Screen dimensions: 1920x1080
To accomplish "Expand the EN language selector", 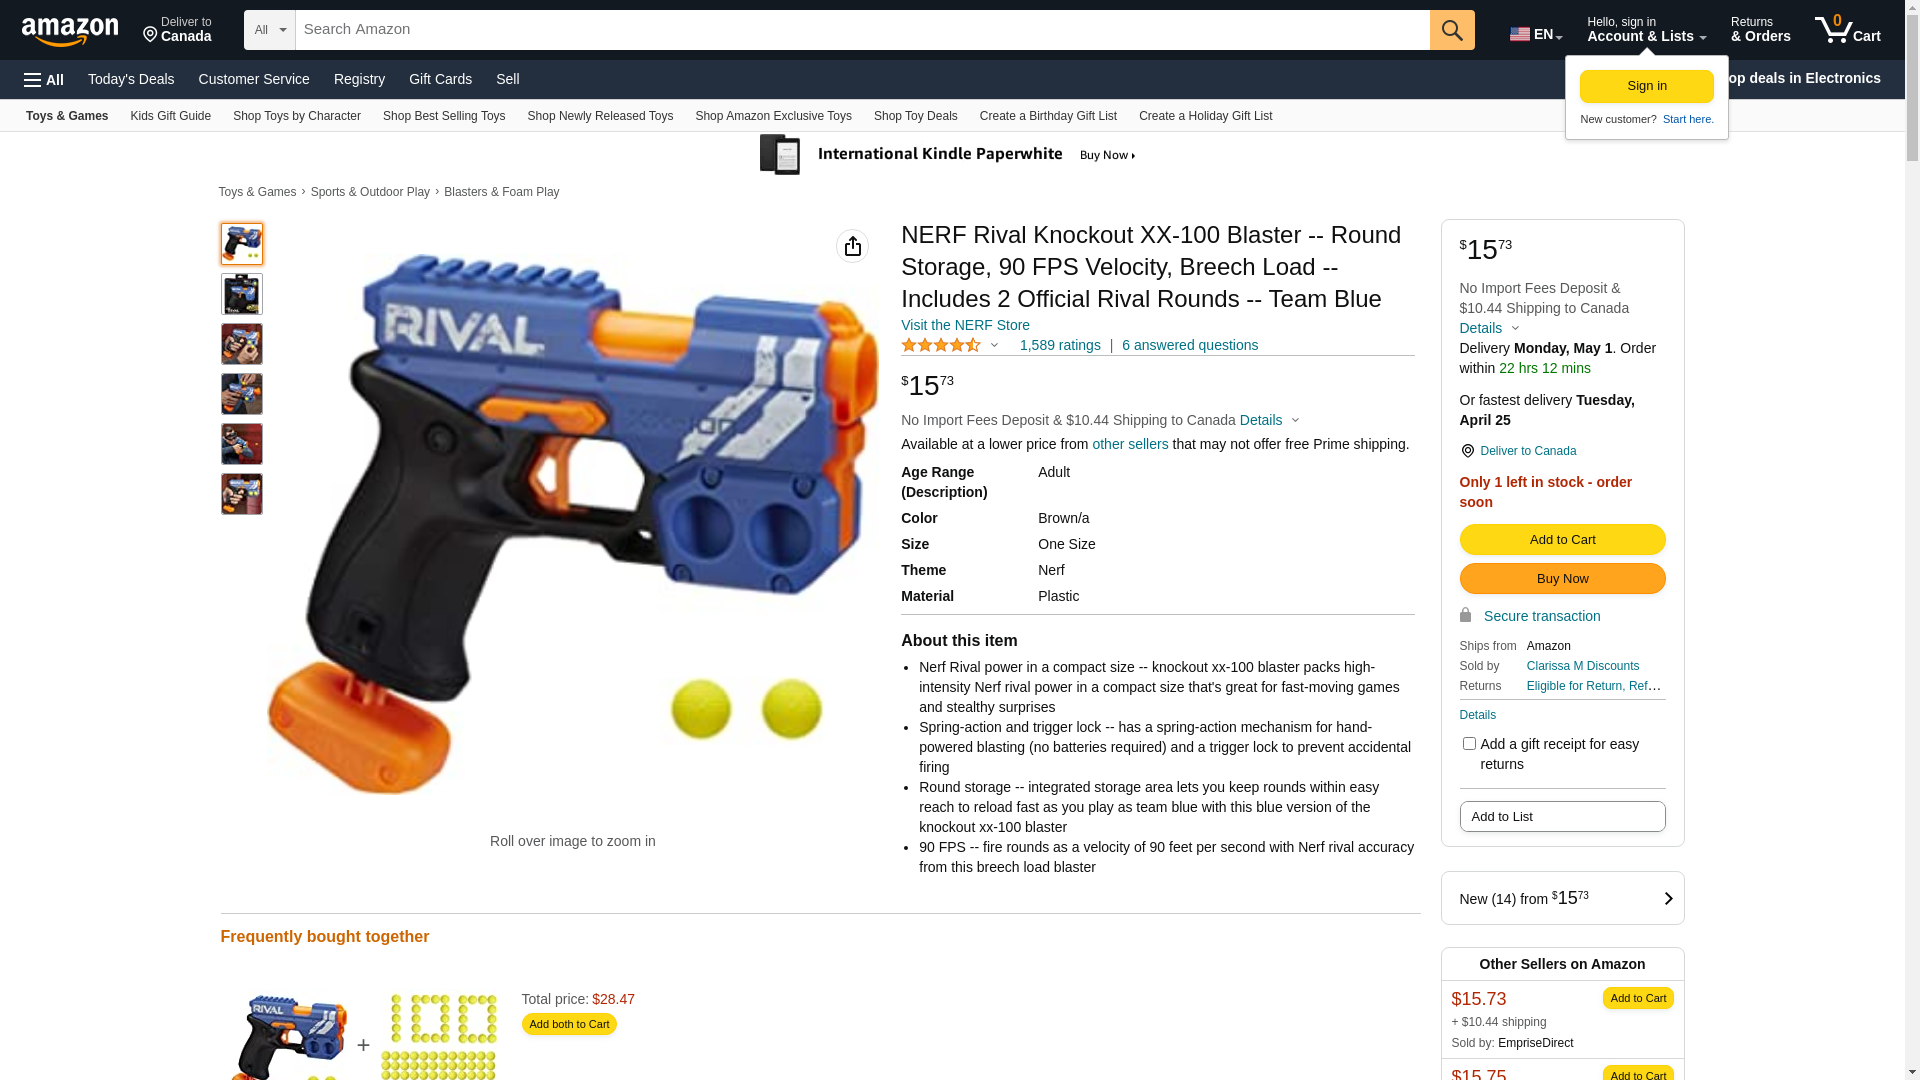I will [1536, 34].
